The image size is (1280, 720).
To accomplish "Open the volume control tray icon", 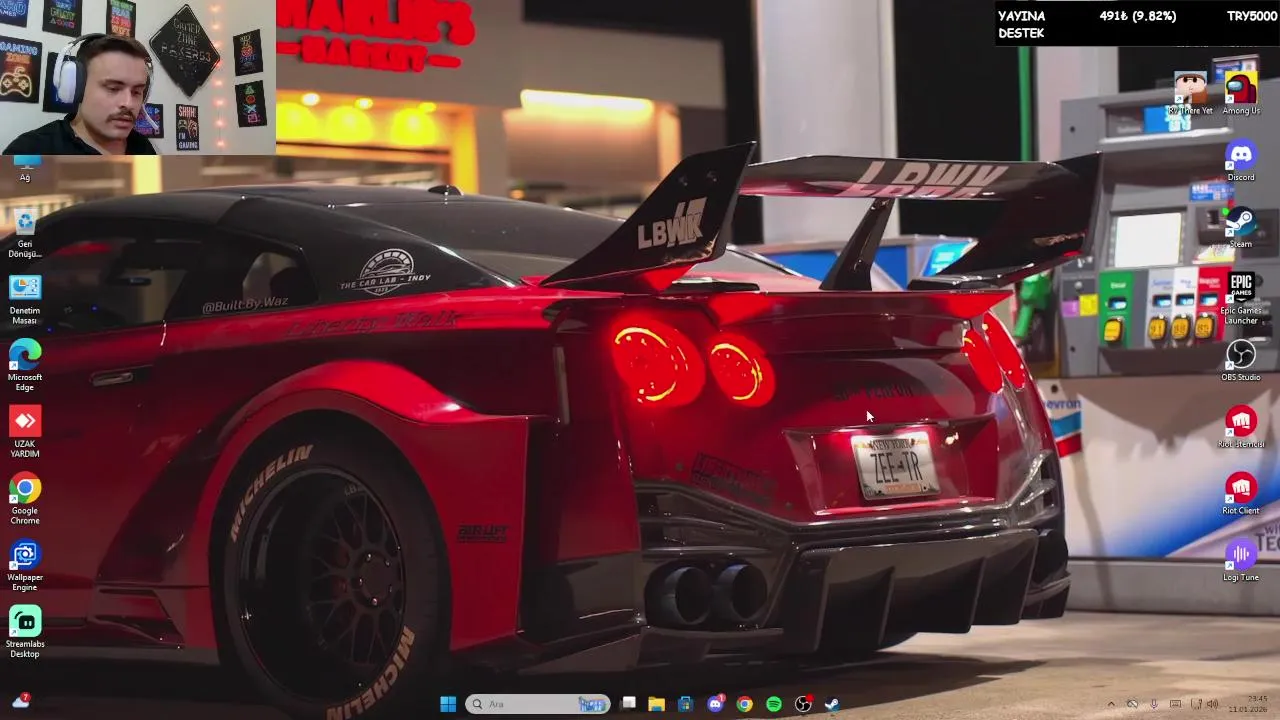I will 1212,704.
